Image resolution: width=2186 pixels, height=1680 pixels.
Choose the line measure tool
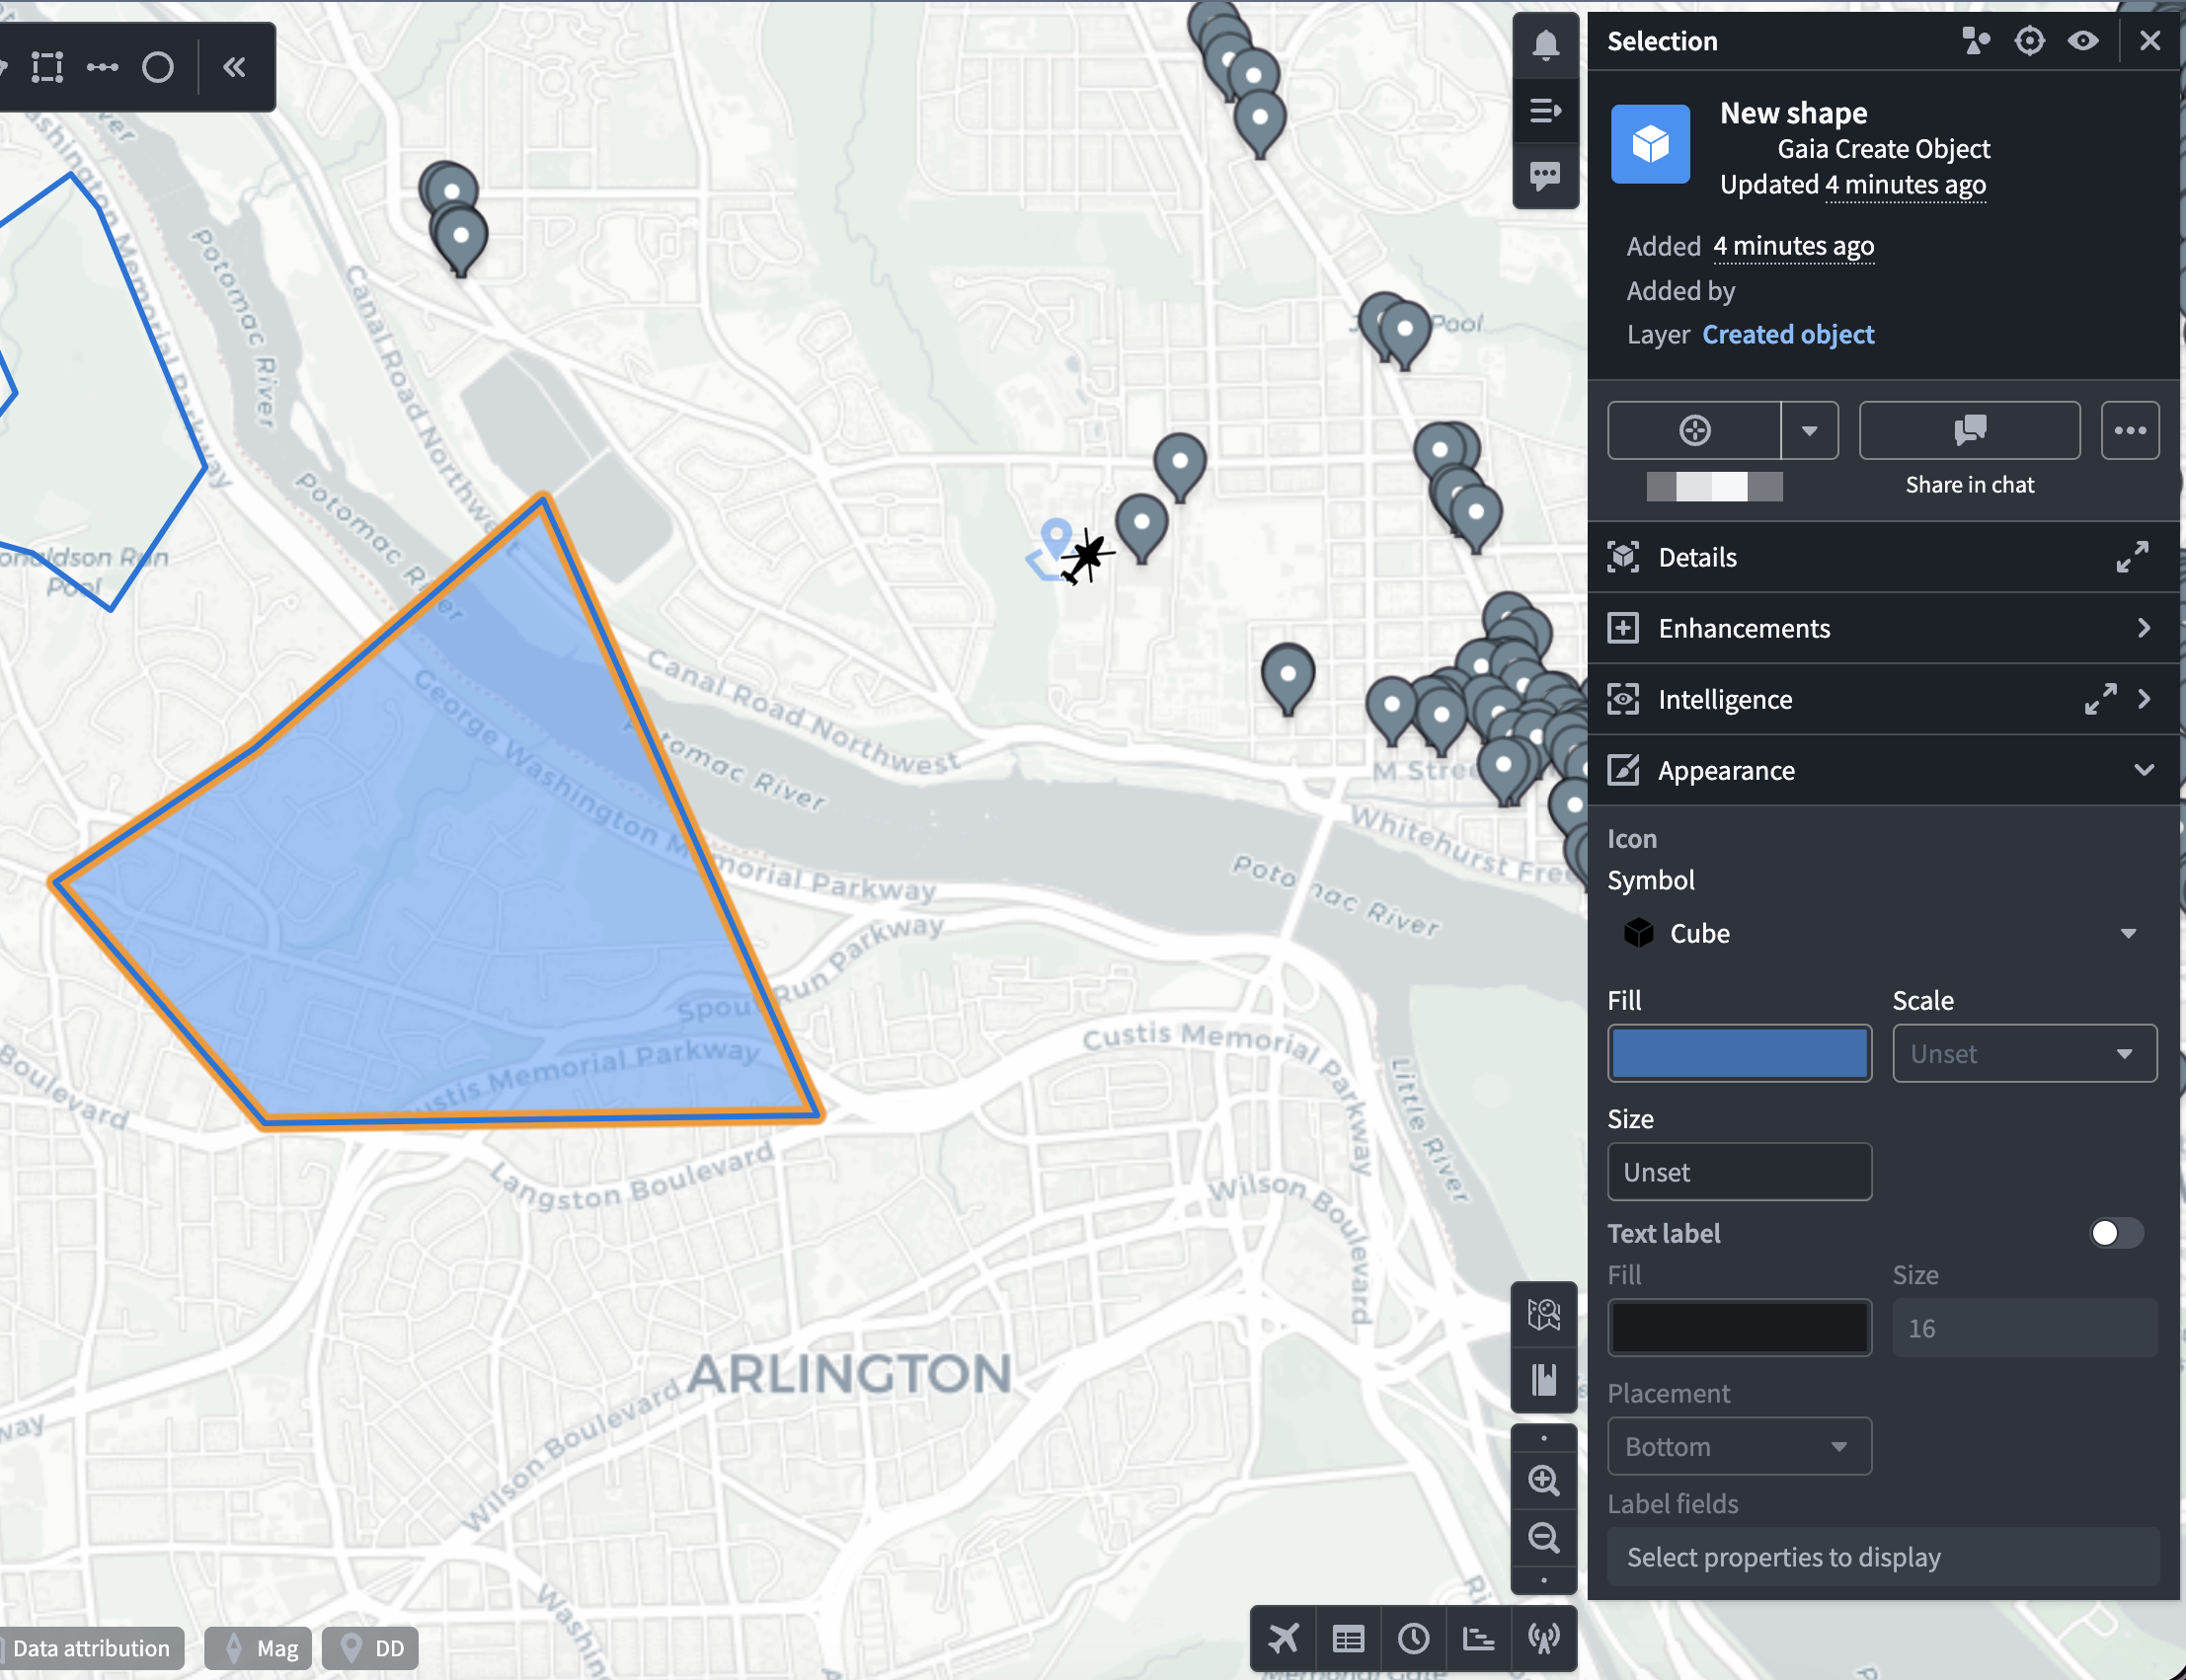tap(102, 67)
